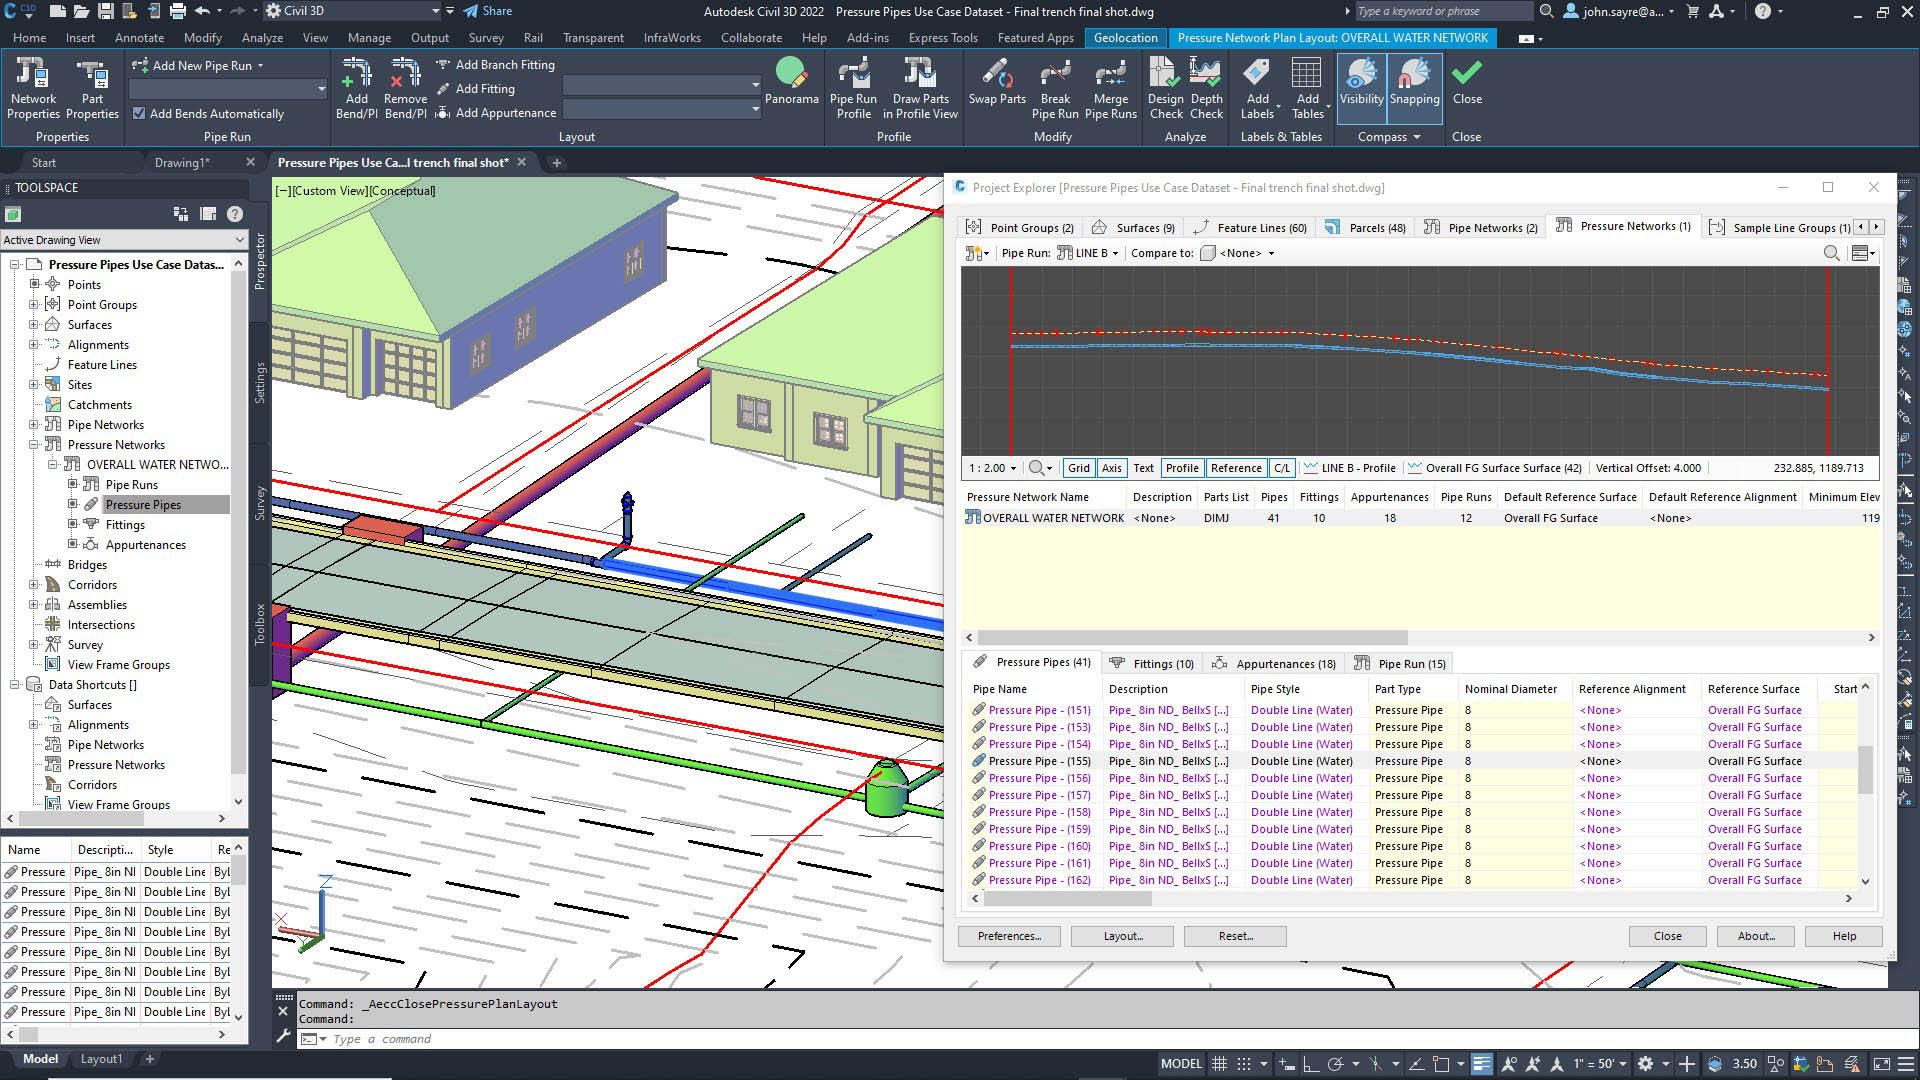1920x1080 pixels.
Task: Select the Swap Parts tool
Action: click(x=996, y=88)
